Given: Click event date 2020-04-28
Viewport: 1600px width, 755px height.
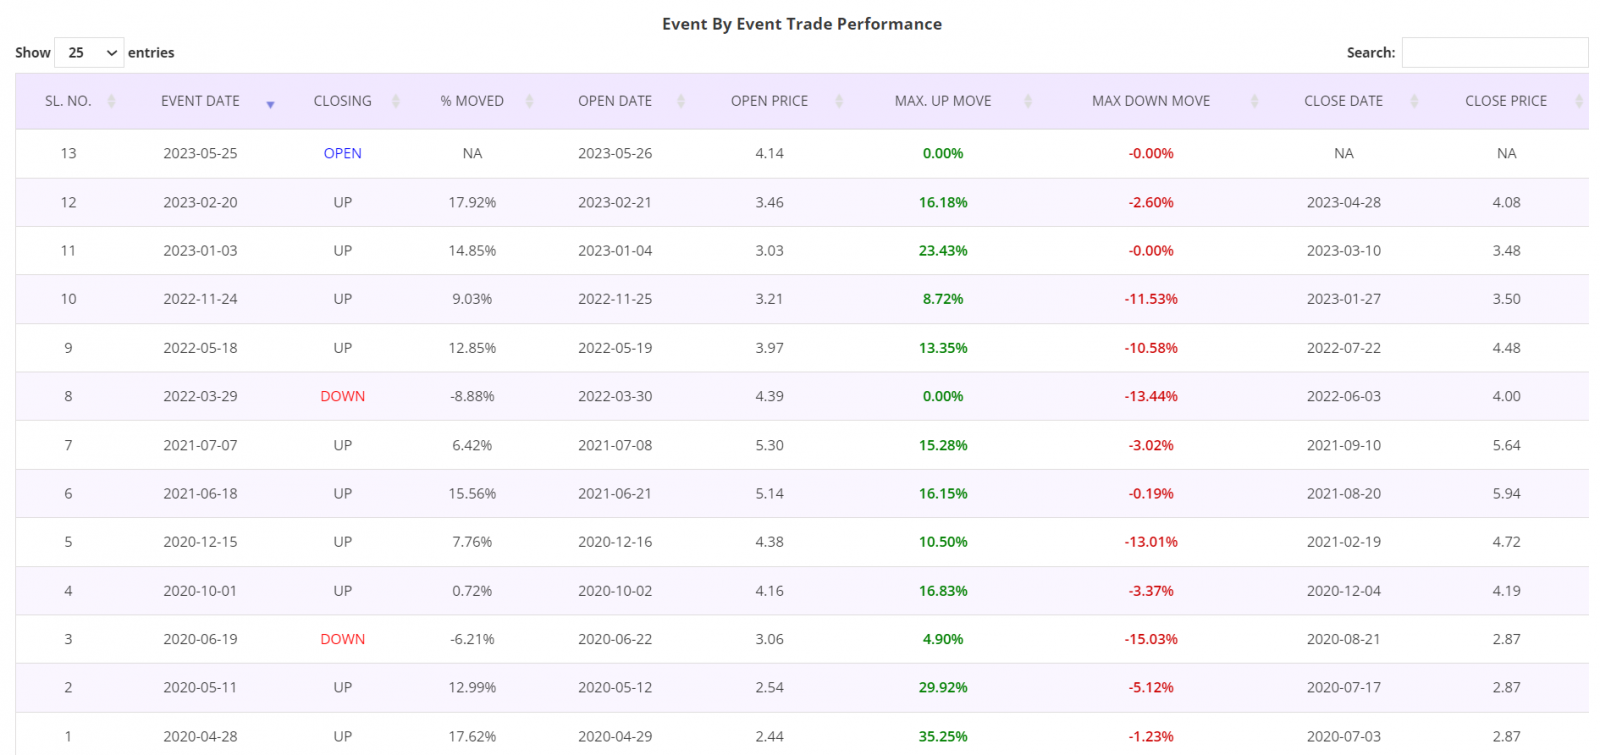Looking at the screenshot, I should point(200,736).
